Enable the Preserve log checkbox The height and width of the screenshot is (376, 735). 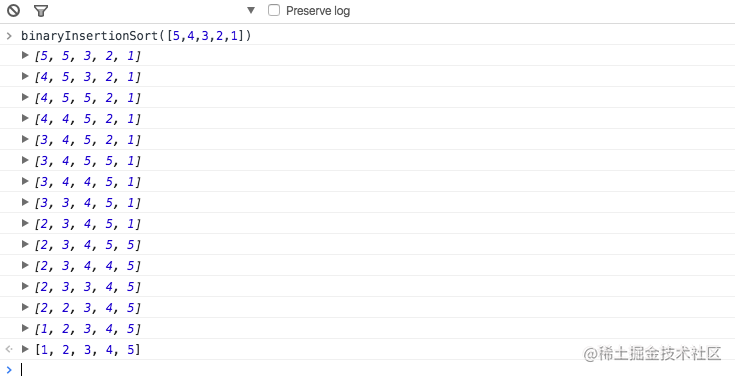274,10
